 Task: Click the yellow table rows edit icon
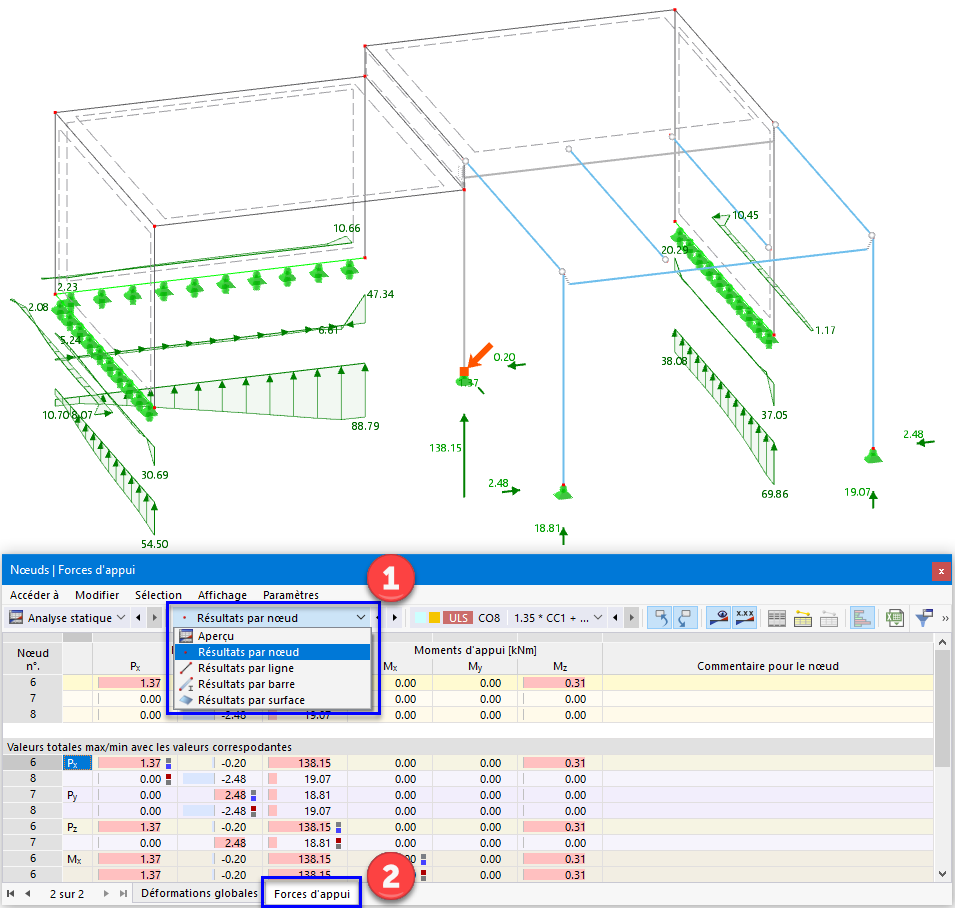(x=803, y=618)
